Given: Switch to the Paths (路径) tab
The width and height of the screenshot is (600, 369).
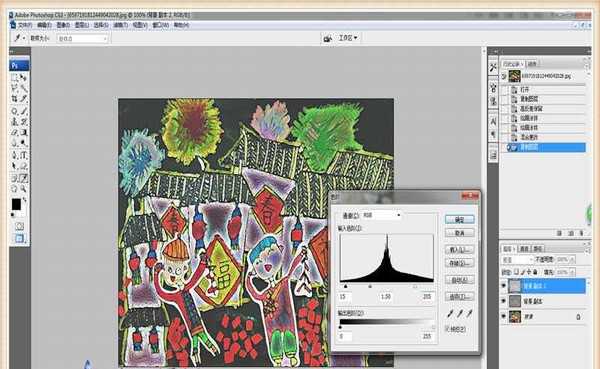Looking at the screenshot, I should 538,249.
